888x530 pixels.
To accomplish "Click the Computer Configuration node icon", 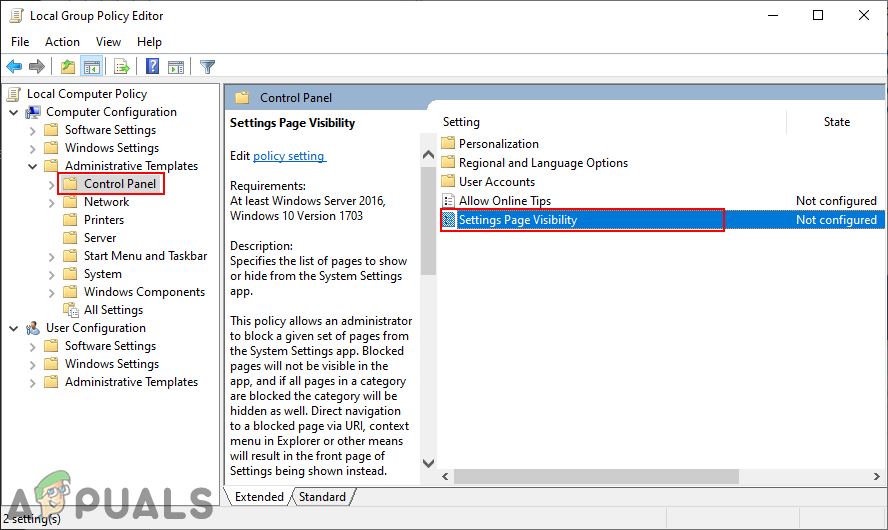I will [x=33, y=112].
